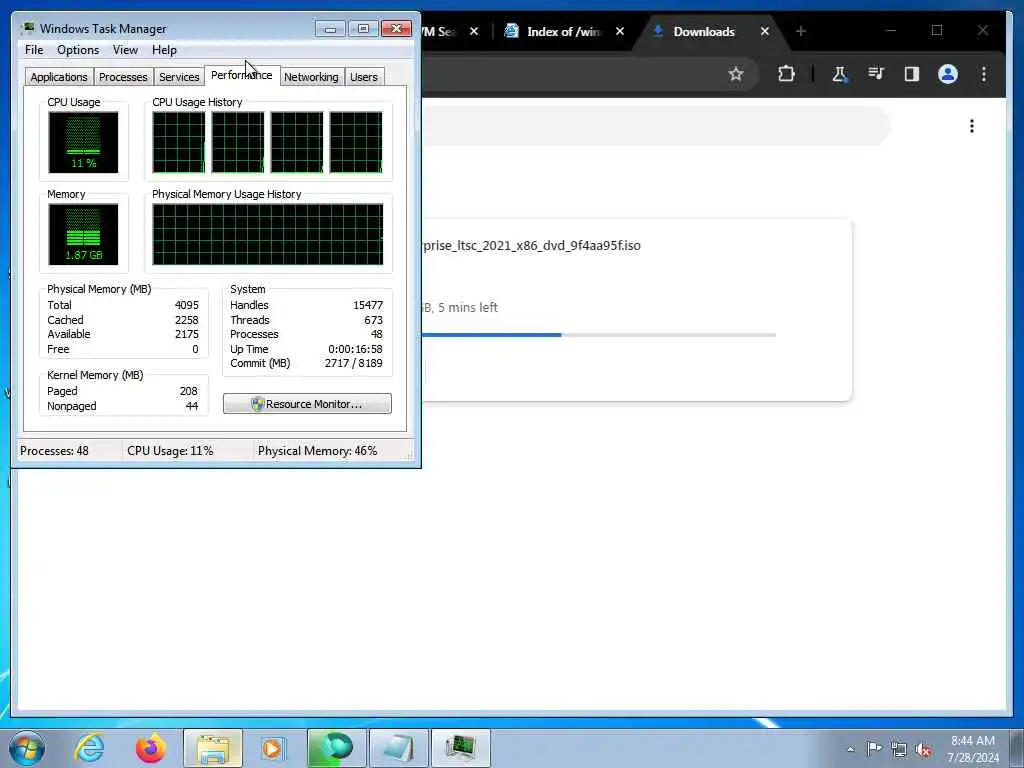Open the media controls icon in Chrome
The height and width of the screenshot is (768, 1024).
(876, 74)
